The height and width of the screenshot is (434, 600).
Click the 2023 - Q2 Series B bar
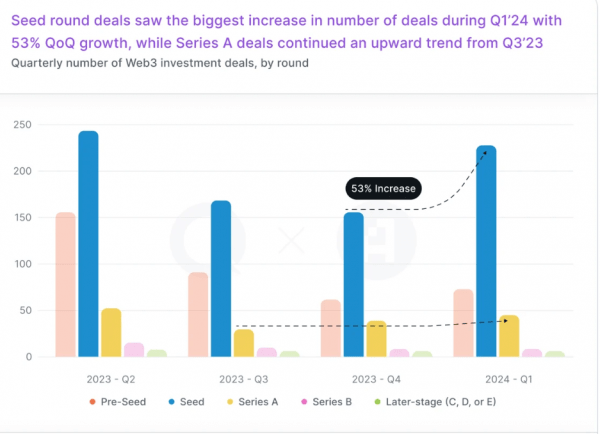[134, 350]
